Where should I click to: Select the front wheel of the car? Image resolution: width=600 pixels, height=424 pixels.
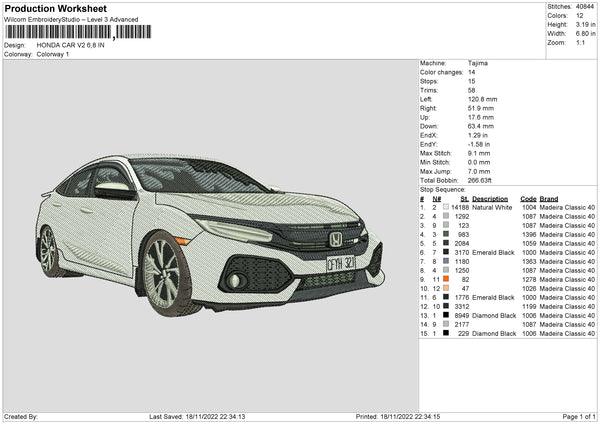click(163, 273)
